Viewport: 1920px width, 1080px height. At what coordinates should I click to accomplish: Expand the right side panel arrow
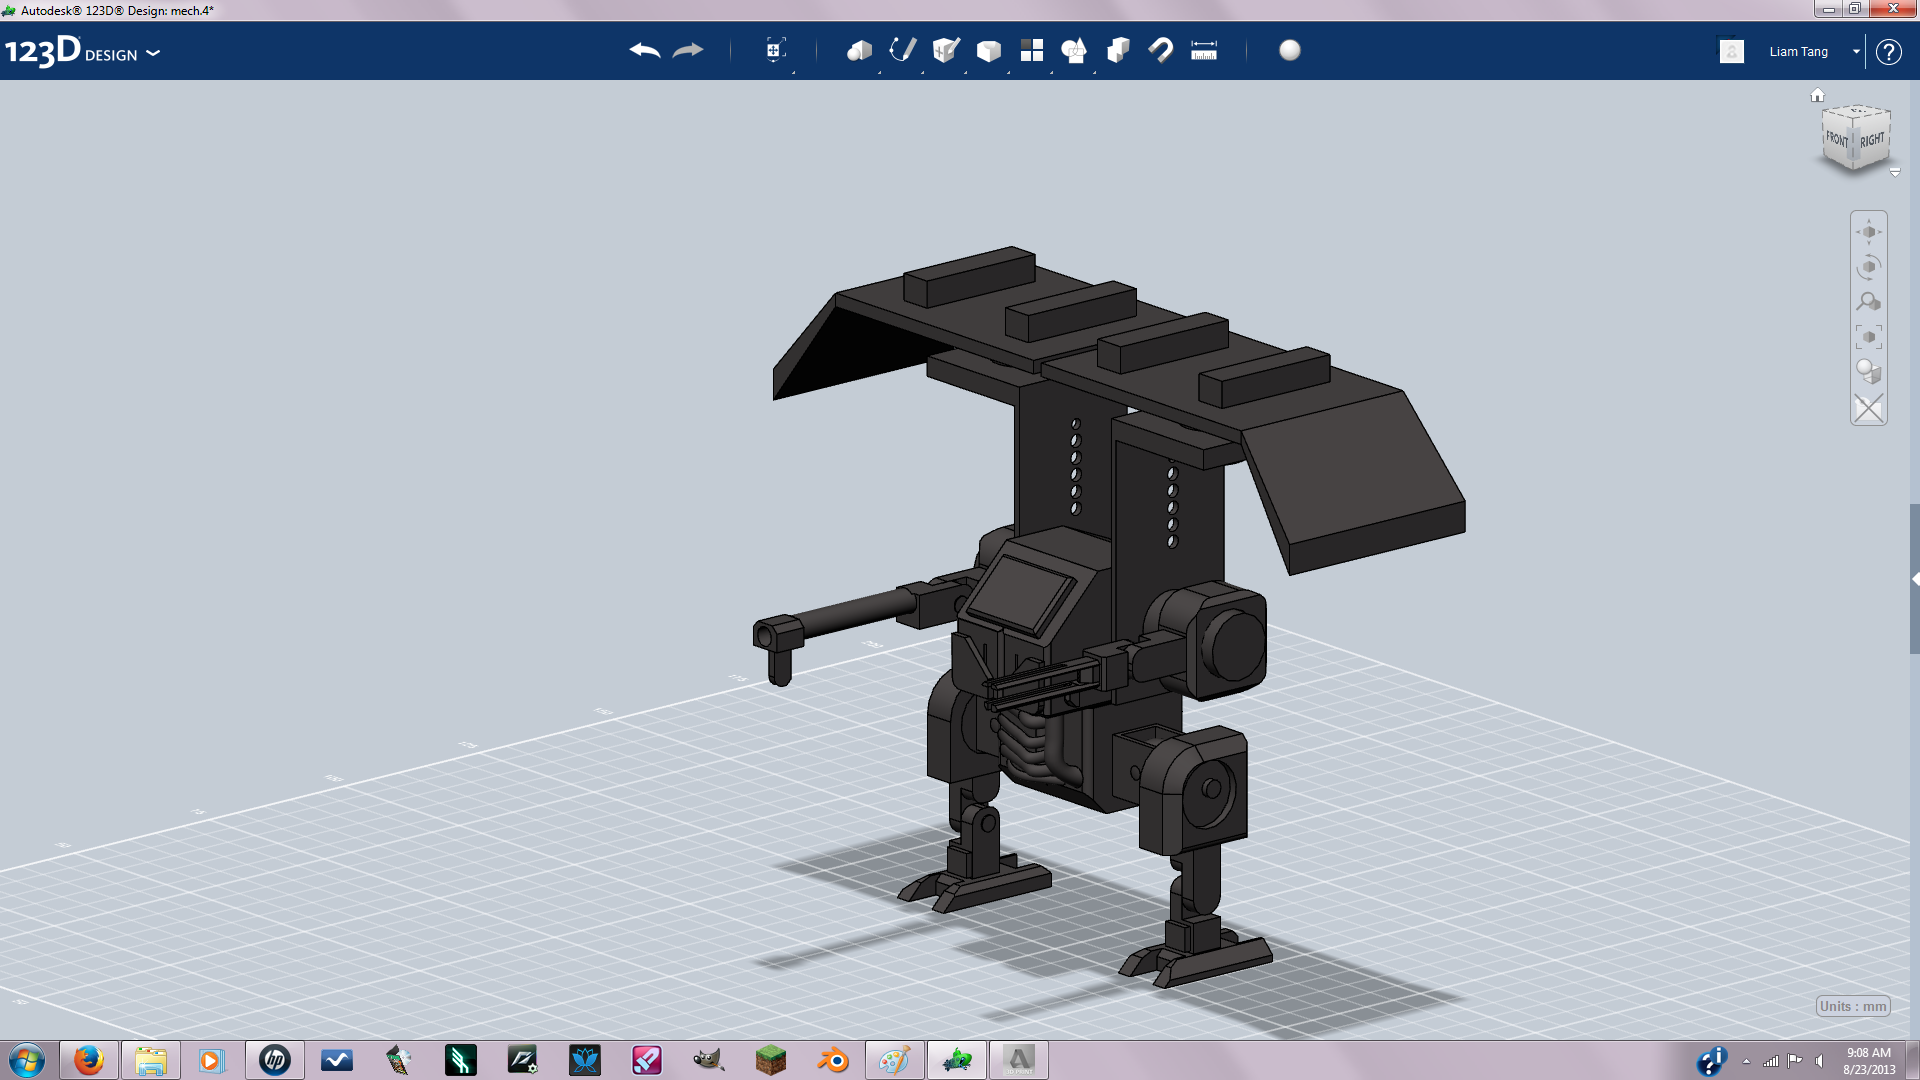click(x=1914, y=579)
